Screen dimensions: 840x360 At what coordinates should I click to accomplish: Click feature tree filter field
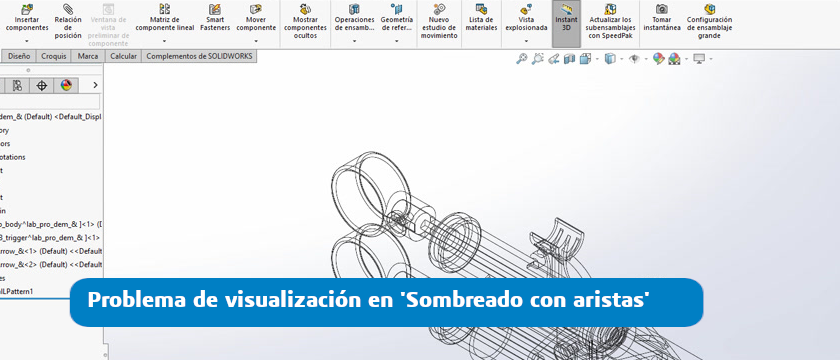coord(50,102)
